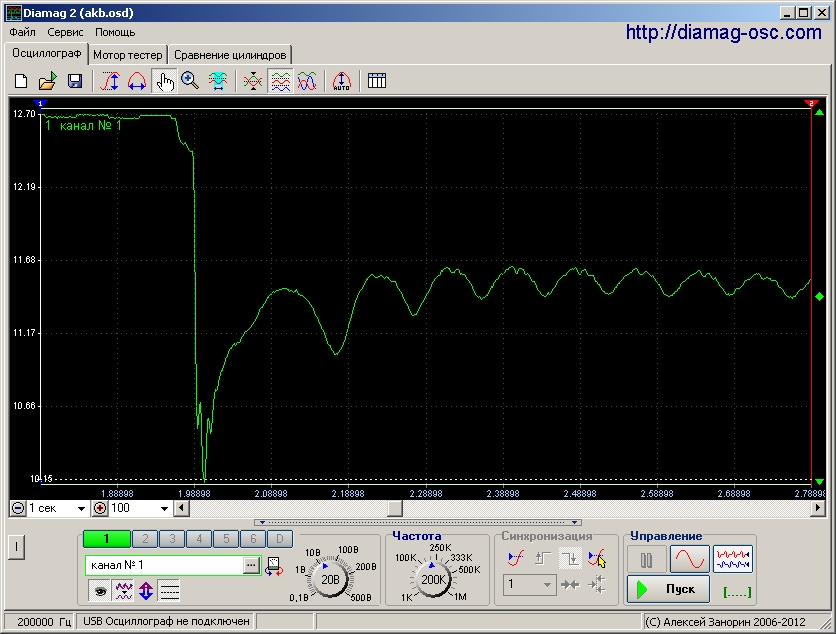This screenshot has height=634, width=836.
Task: Open an oscillogram file with the folder icon
Action: [47, 81]
